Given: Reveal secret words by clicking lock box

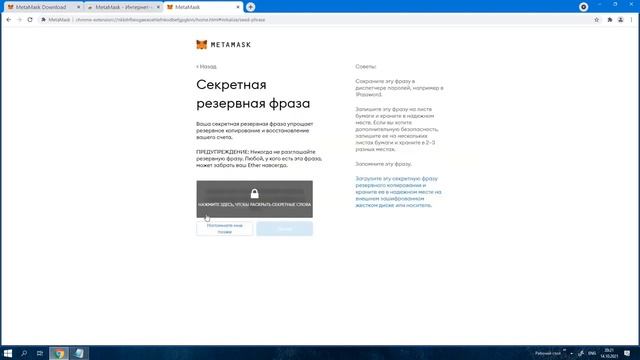Looking at the screenshot, I should (255, 199).
